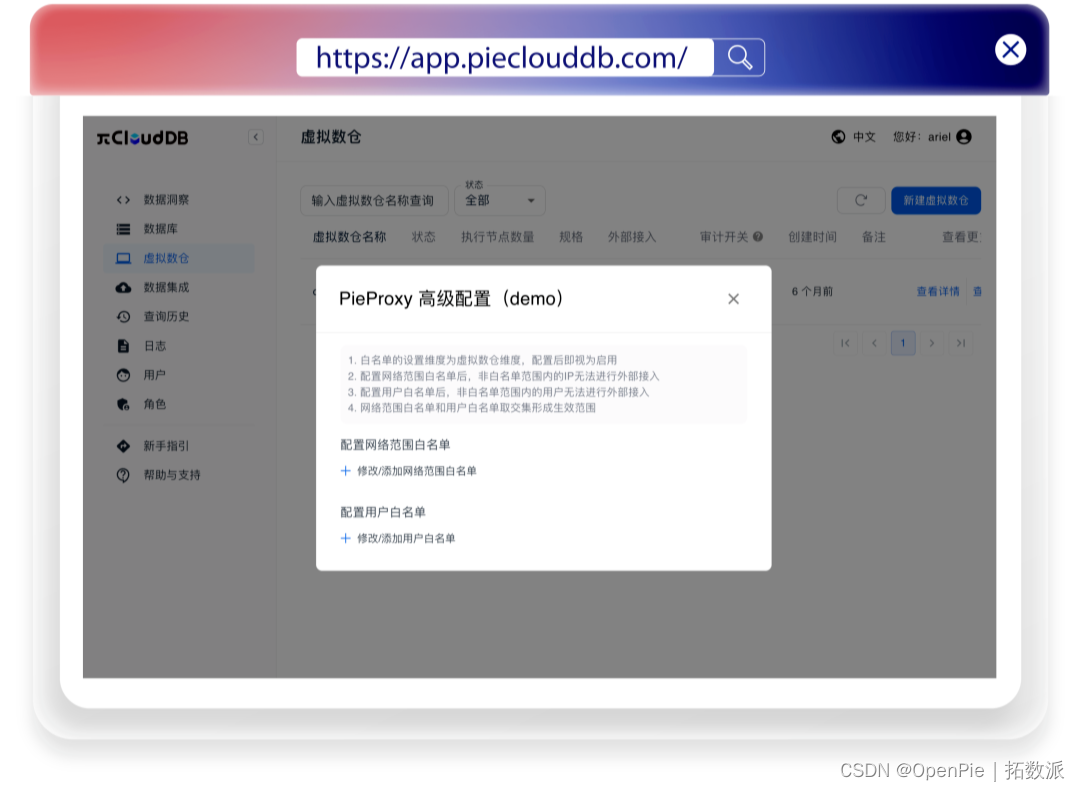The height and width of the screenshot is (791, 1080).
Task: Click the 帮助与支持 question mark icon
Action: [123, 475]
